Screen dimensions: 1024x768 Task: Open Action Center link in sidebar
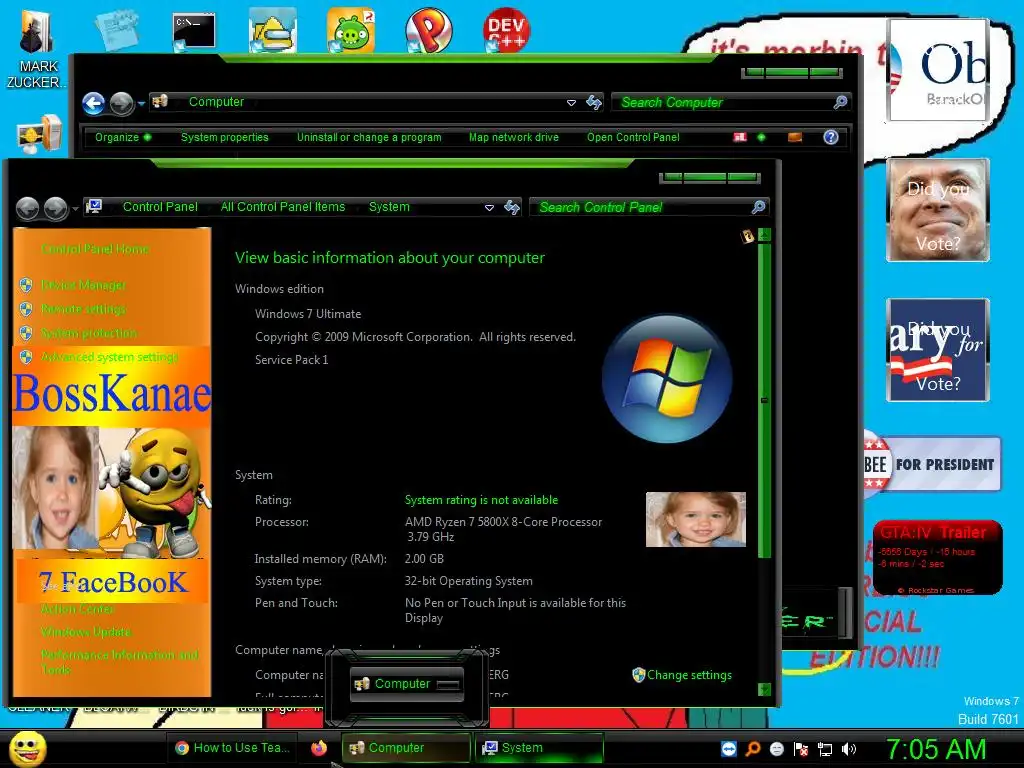[77, 609]
